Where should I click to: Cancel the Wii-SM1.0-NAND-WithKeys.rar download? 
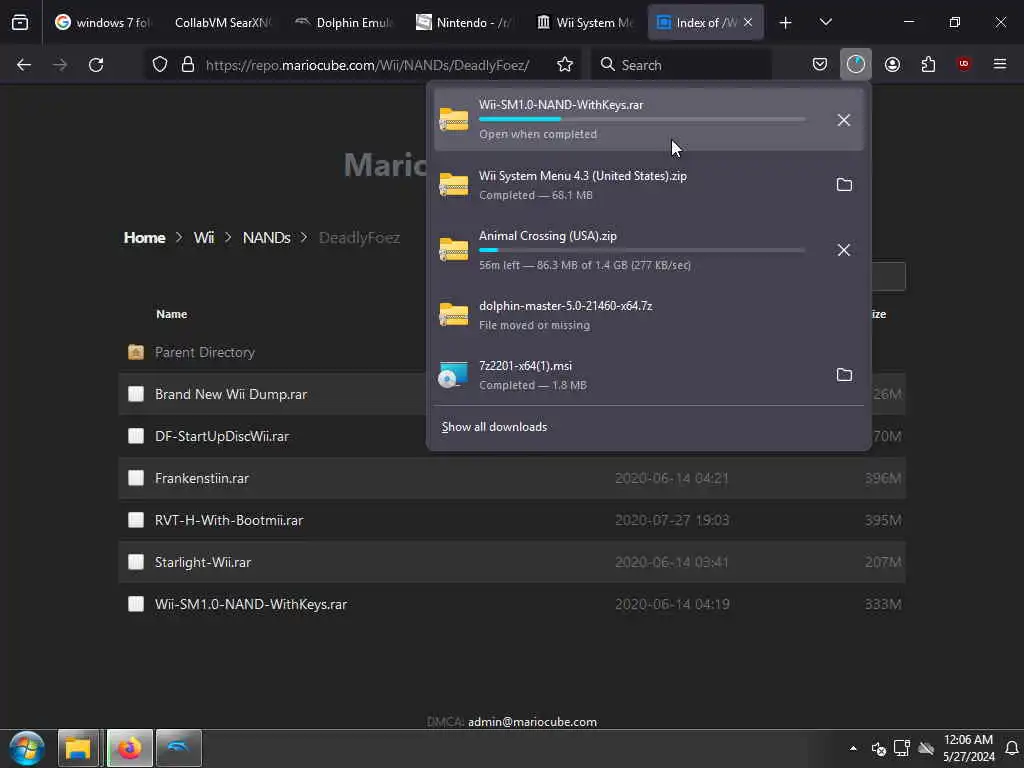click(x=844, y=120)
